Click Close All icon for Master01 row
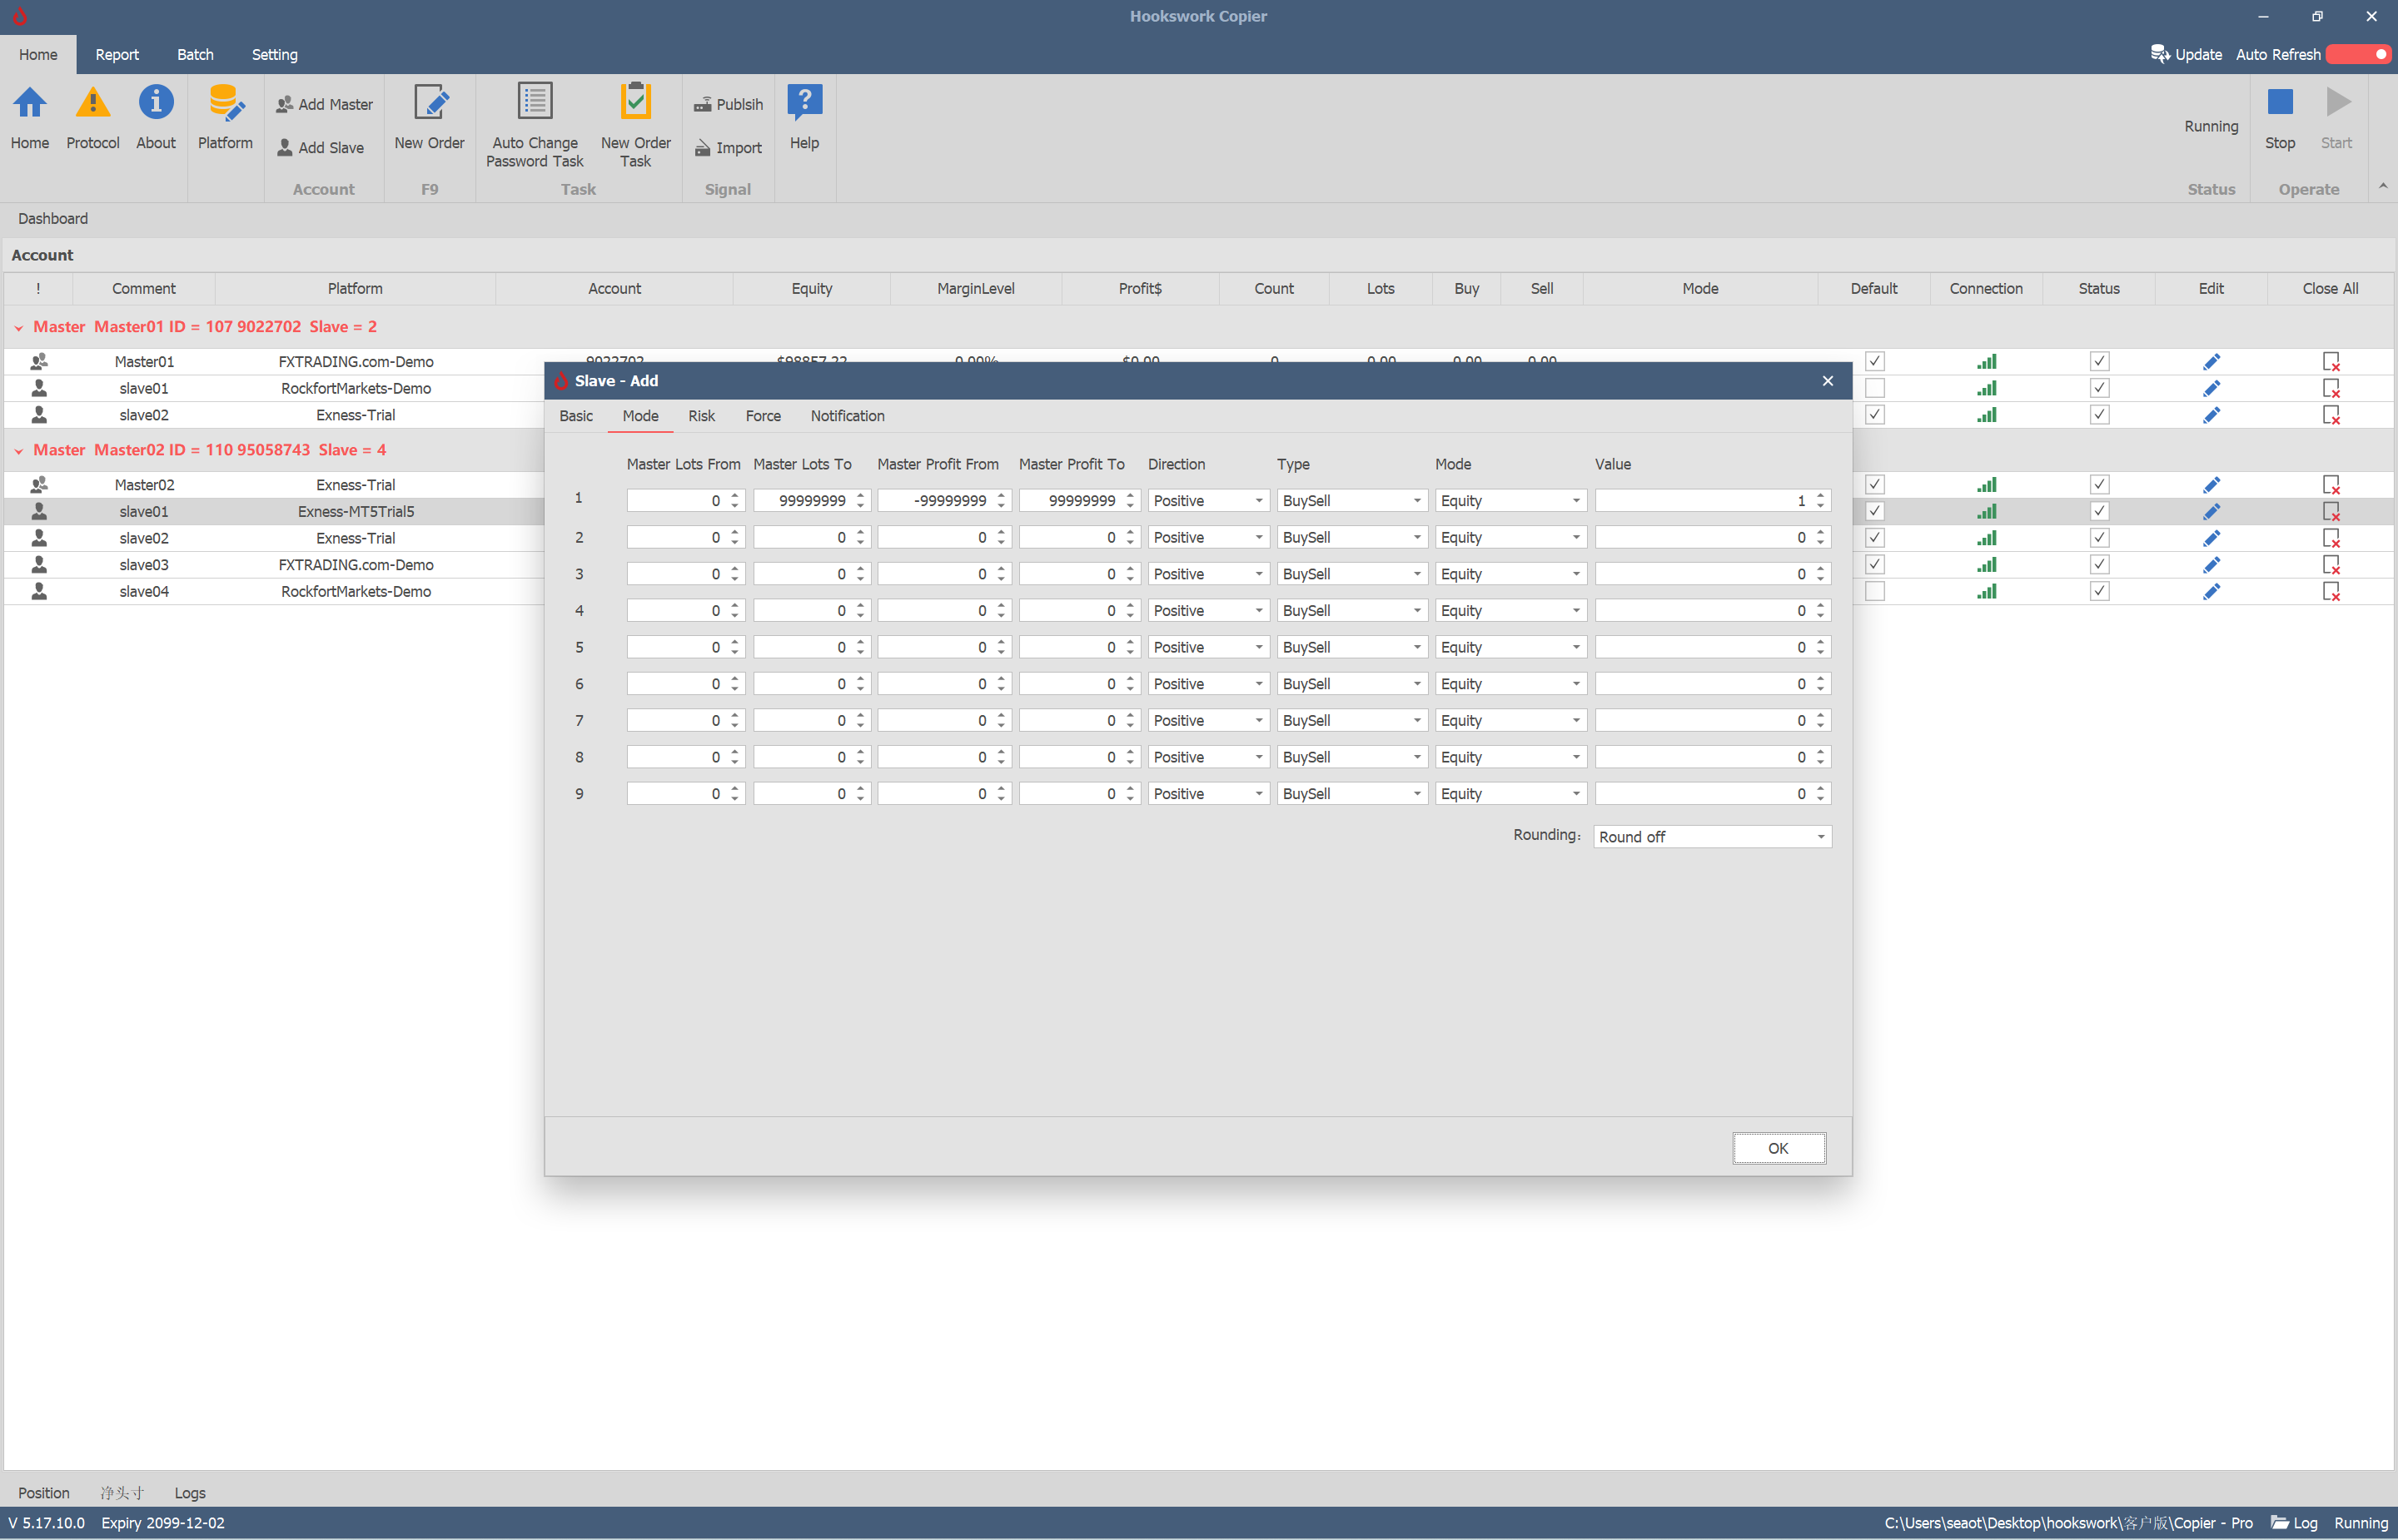2398x1540 pixels. tap(2331, 361)
